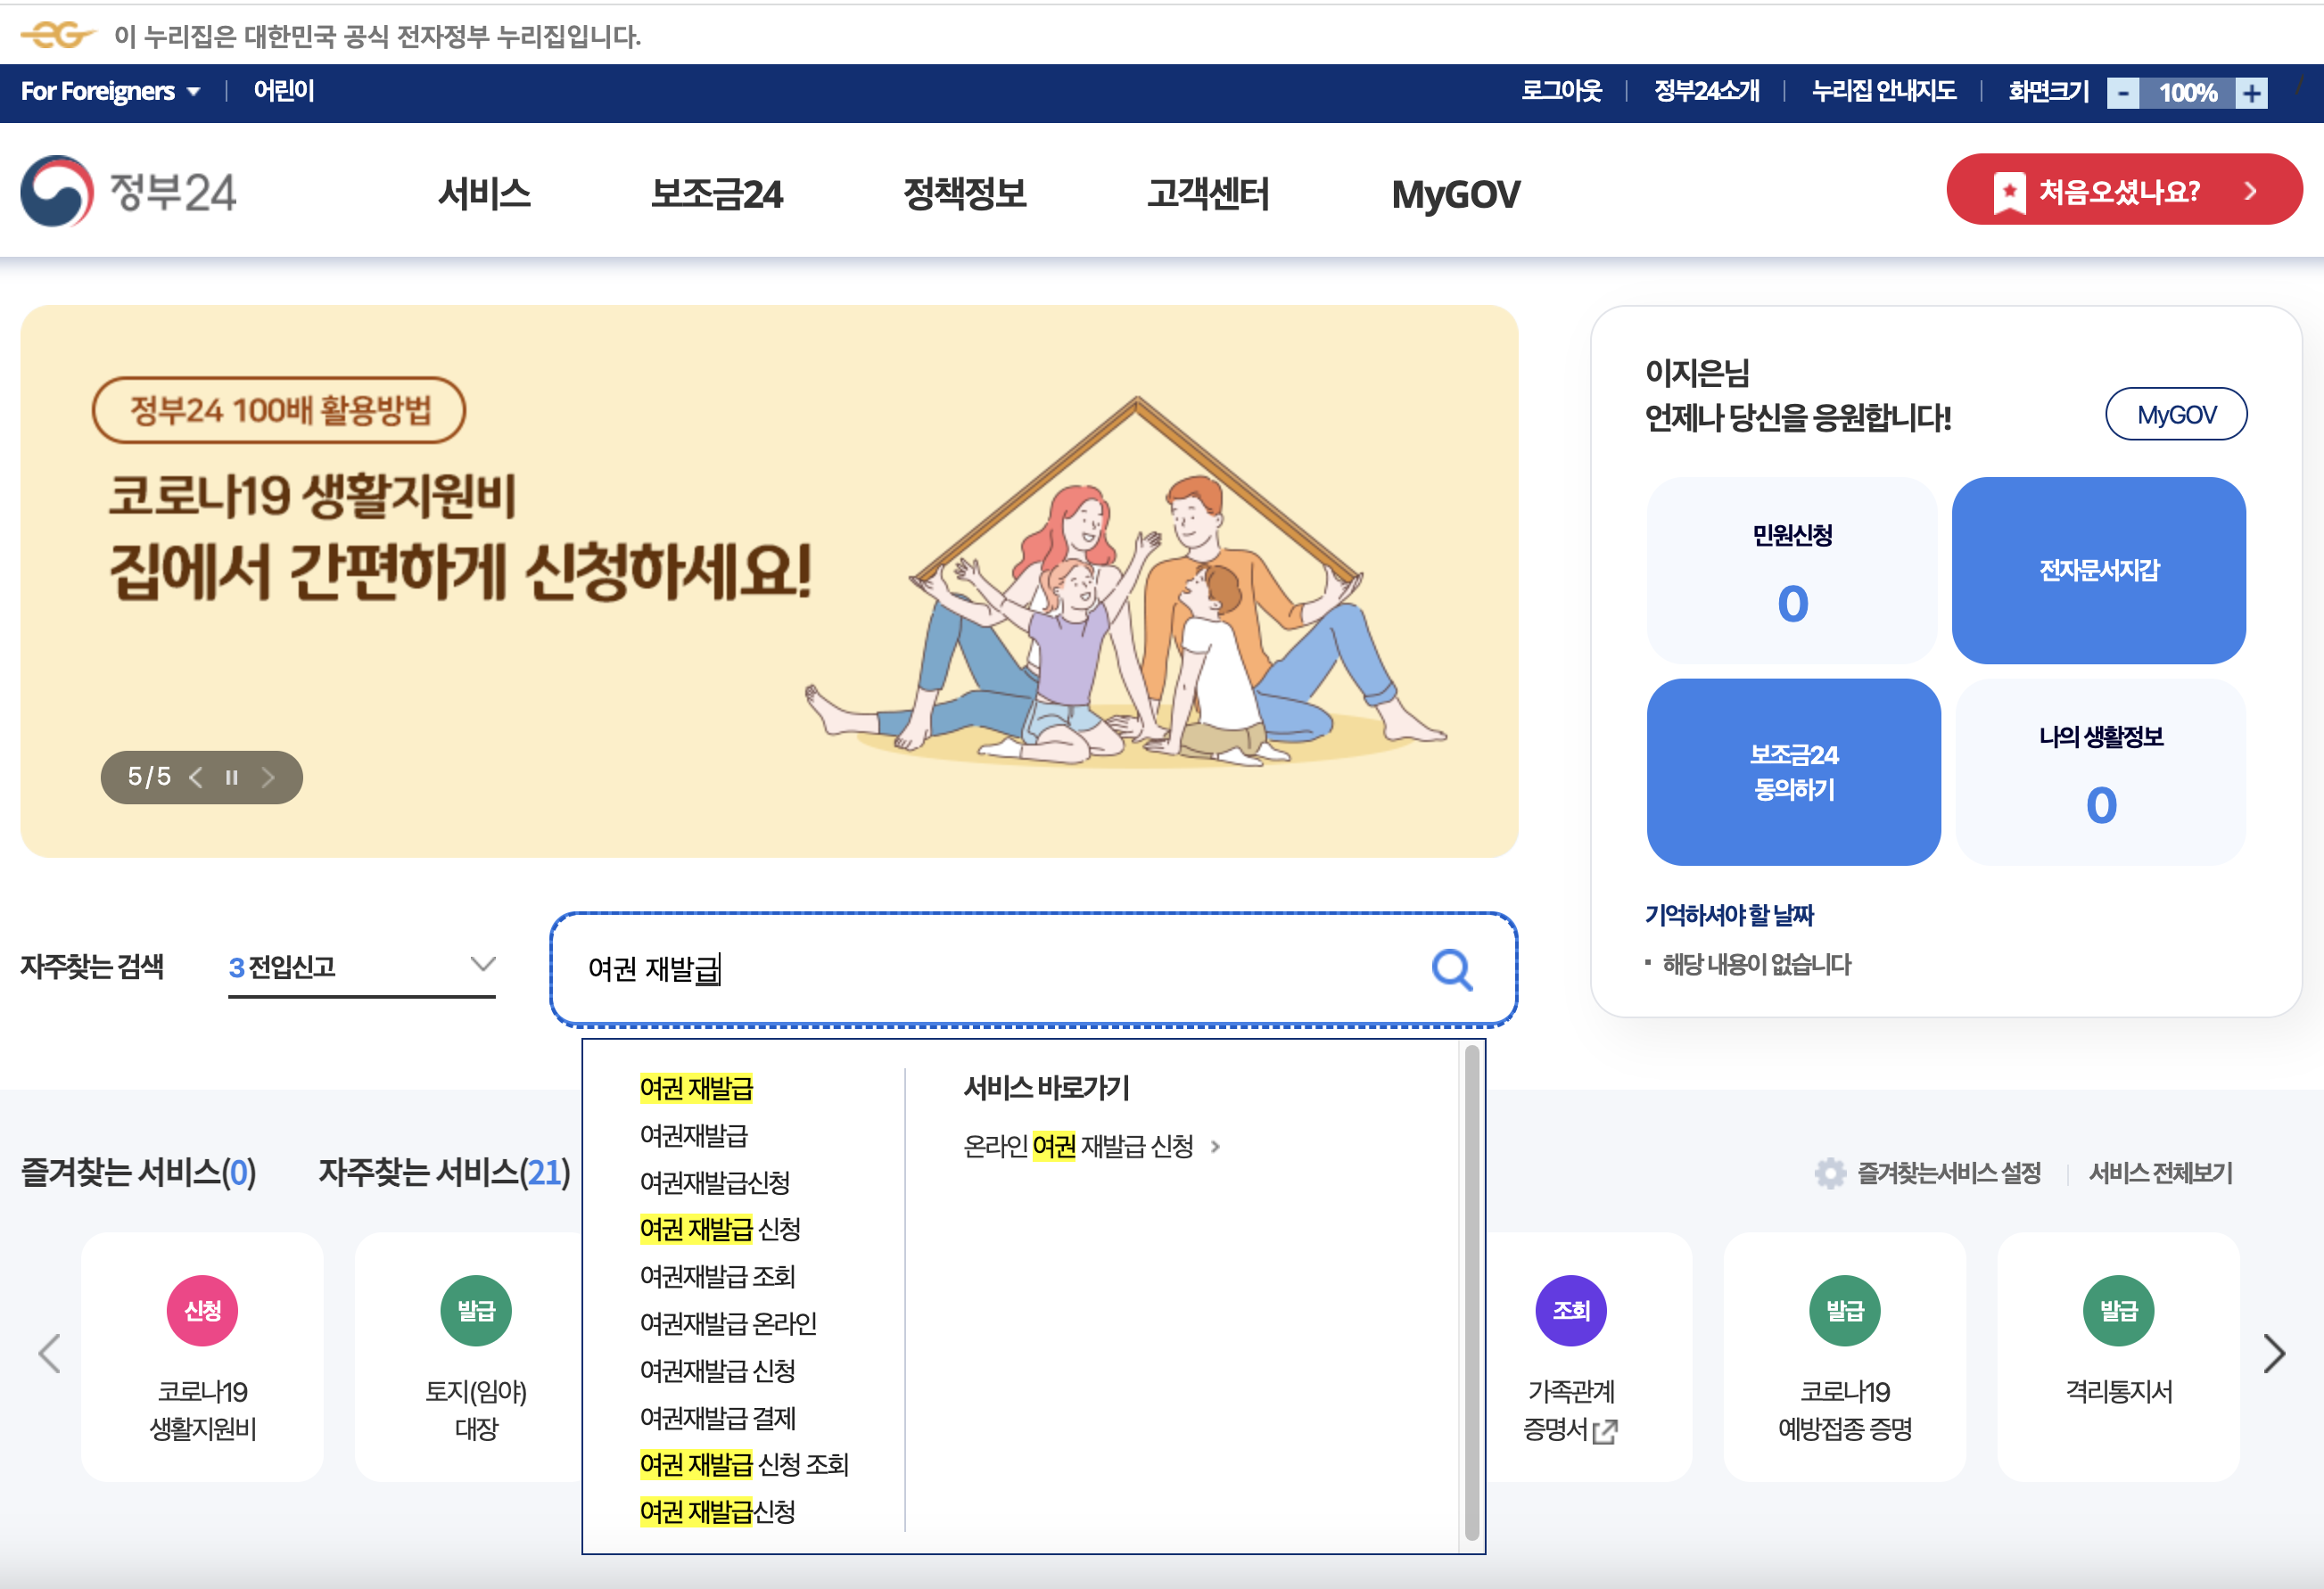The width and height of the screenshot is (2324, 1589).
Task: Open 온라인 여권 재발급 신청 link
Action: click(x=1079, y=1146)
